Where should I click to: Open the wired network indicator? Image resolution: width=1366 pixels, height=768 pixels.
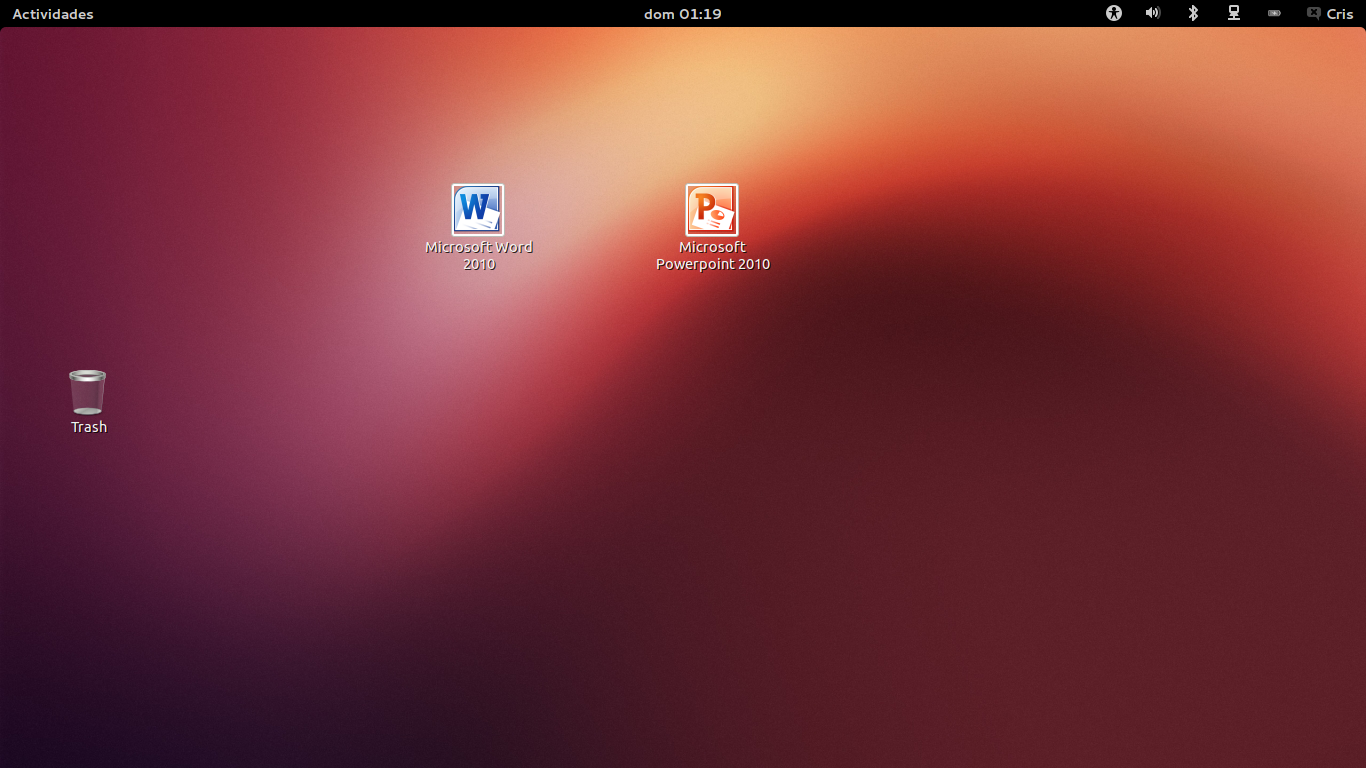click(x=1234, y=13)
